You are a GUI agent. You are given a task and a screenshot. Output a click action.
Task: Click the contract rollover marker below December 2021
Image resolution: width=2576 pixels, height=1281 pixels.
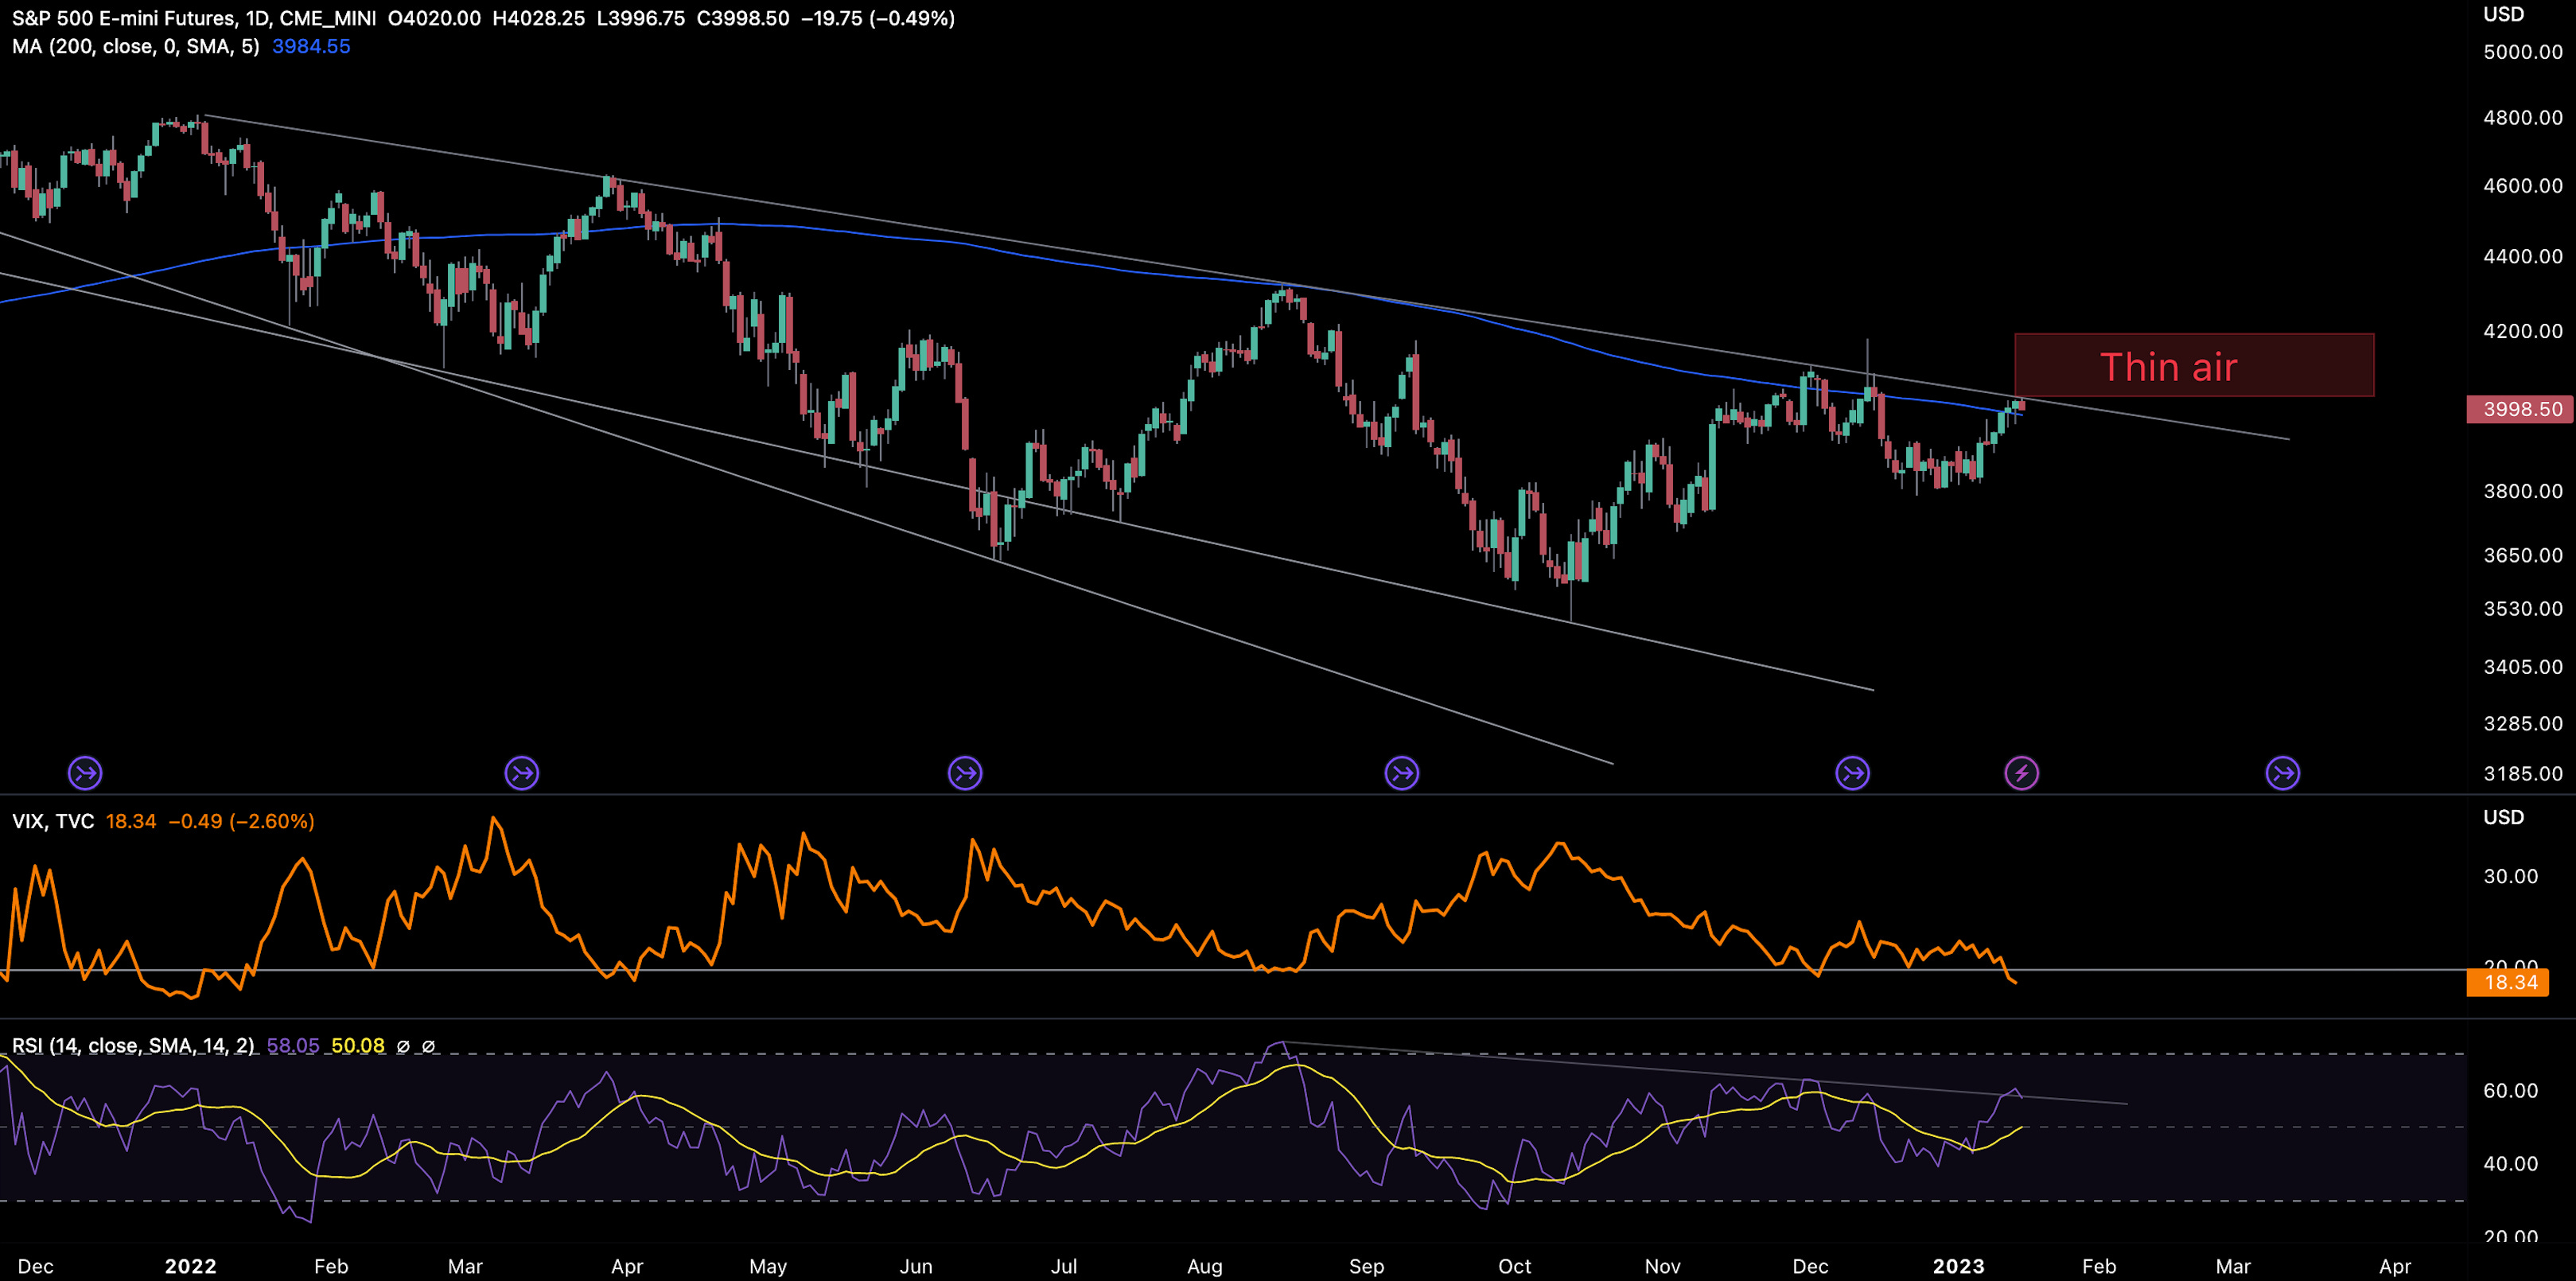tap(85, 773)
